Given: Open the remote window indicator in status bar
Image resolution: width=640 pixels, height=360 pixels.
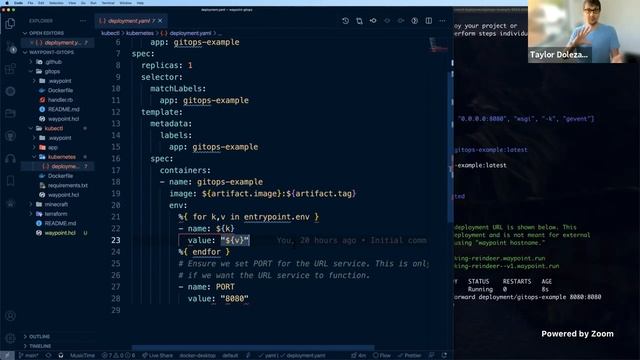Looking at the screenshot, I should click(7, 356).
